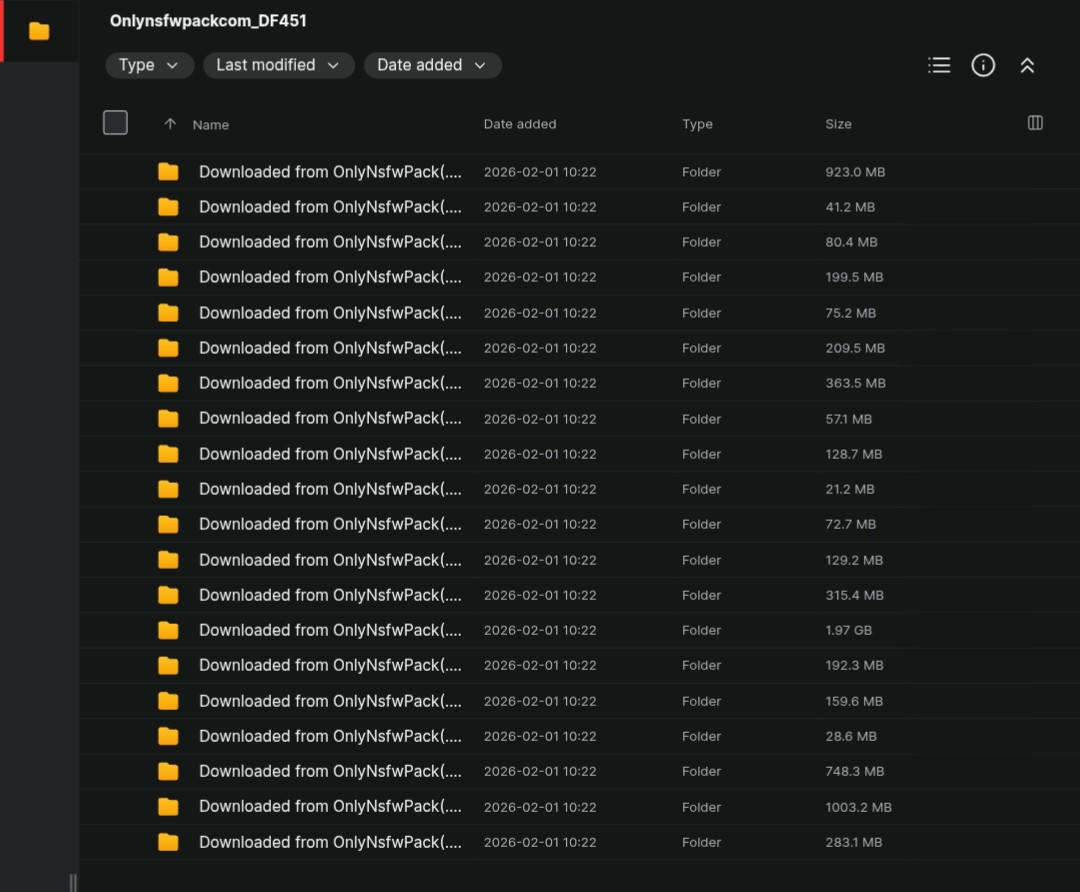Open the Last modified filter dropdown

(278, 65)
